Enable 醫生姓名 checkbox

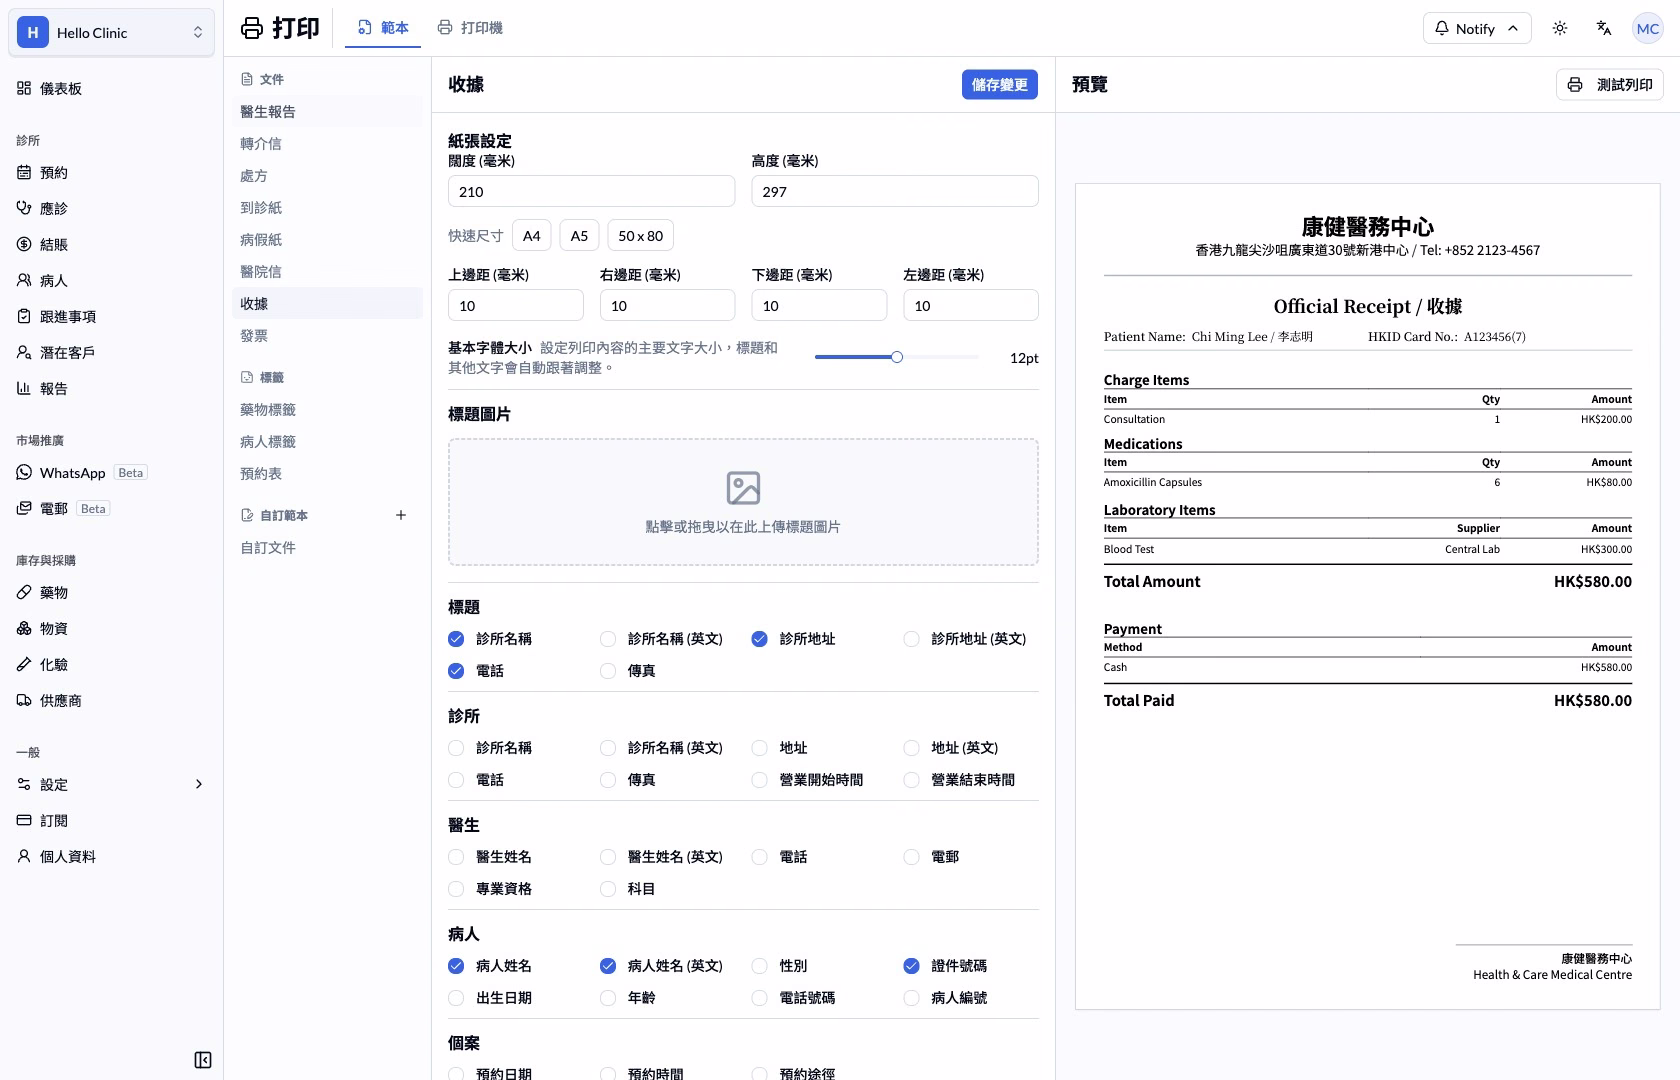(456, 856)
